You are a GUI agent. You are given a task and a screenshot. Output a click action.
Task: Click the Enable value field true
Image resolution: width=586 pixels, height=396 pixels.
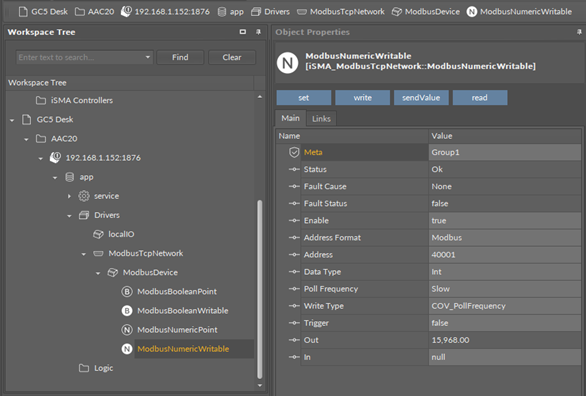point(505,220)
